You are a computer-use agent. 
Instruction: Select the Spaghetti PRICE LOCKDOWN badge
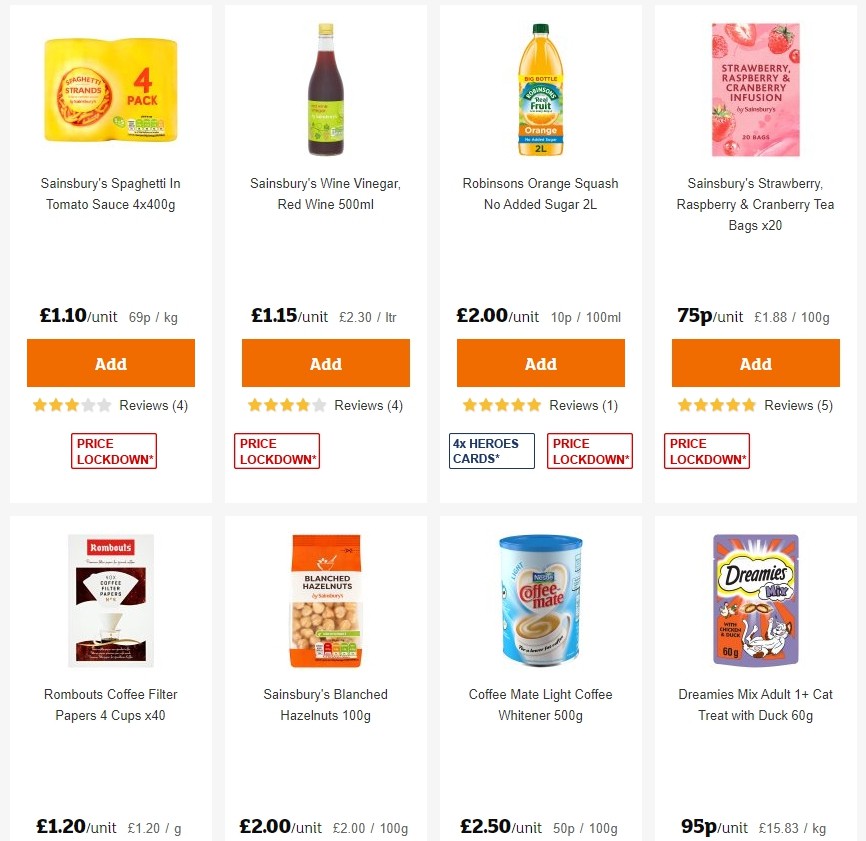coord(113,450)
